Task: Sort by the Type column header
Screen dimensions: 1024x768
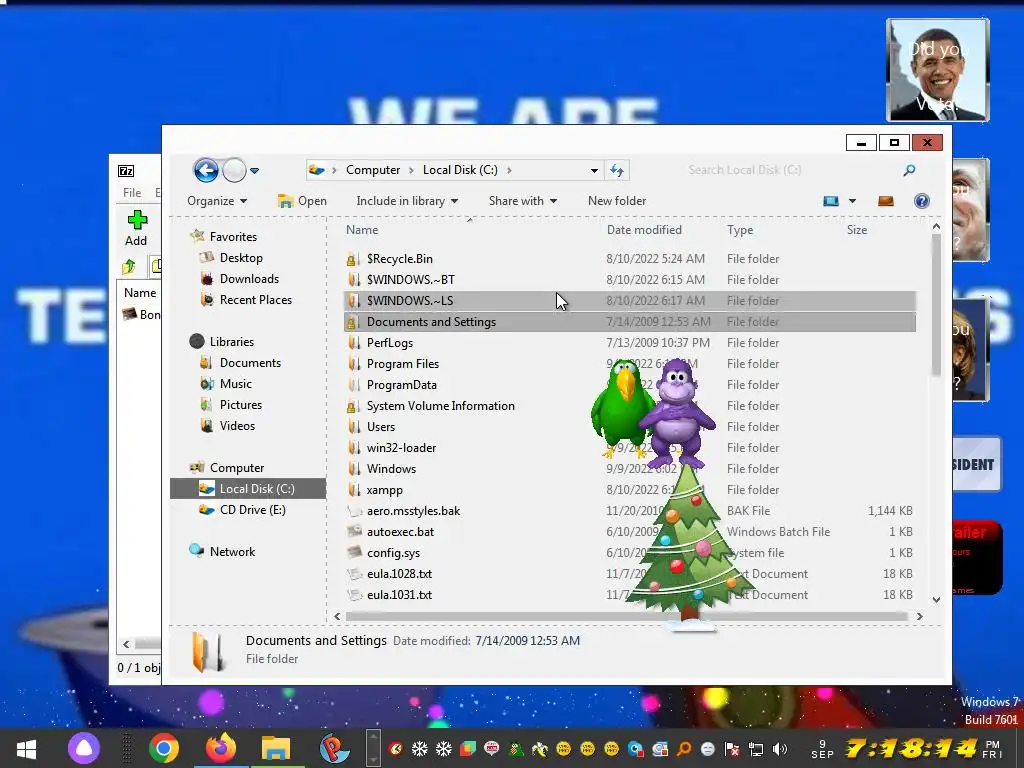Action: [x=740, y=230]
